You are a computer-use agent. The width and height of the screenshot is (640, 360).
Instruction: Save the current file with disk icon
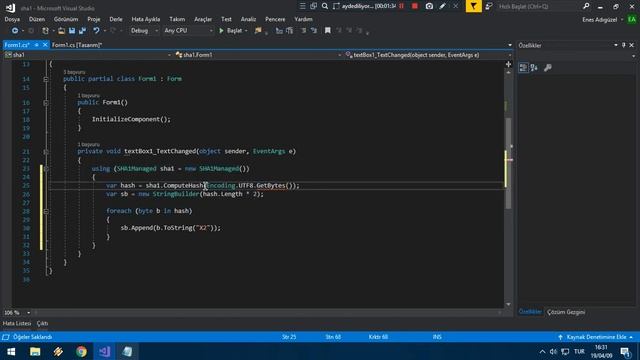pos(72,31)
